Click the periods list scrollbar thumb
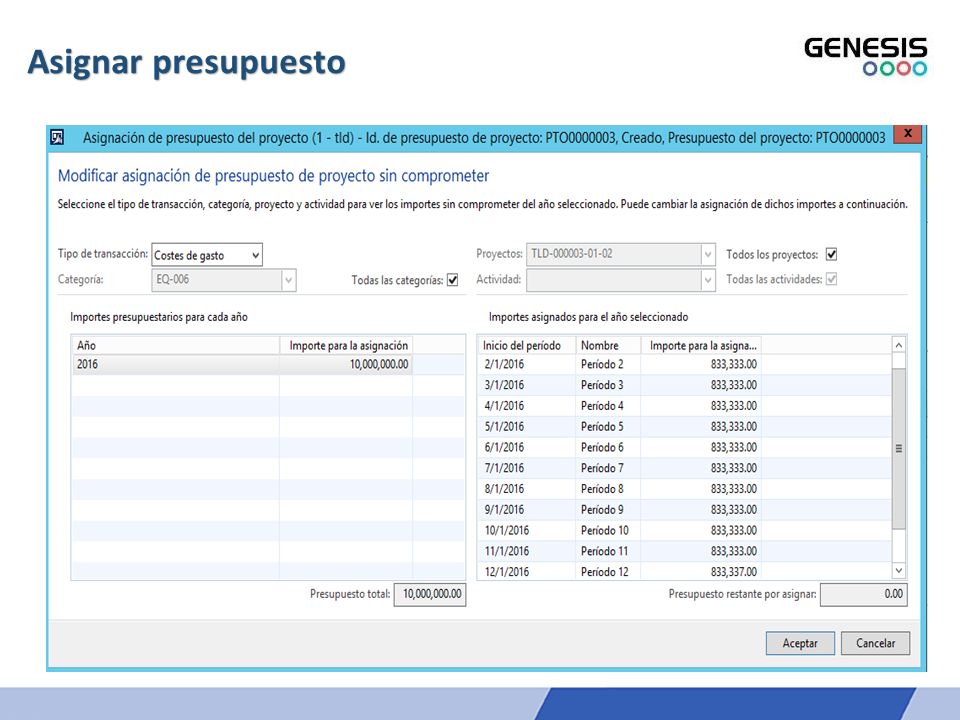The height and width of the screenshot is (720, 960). [899, 448]
